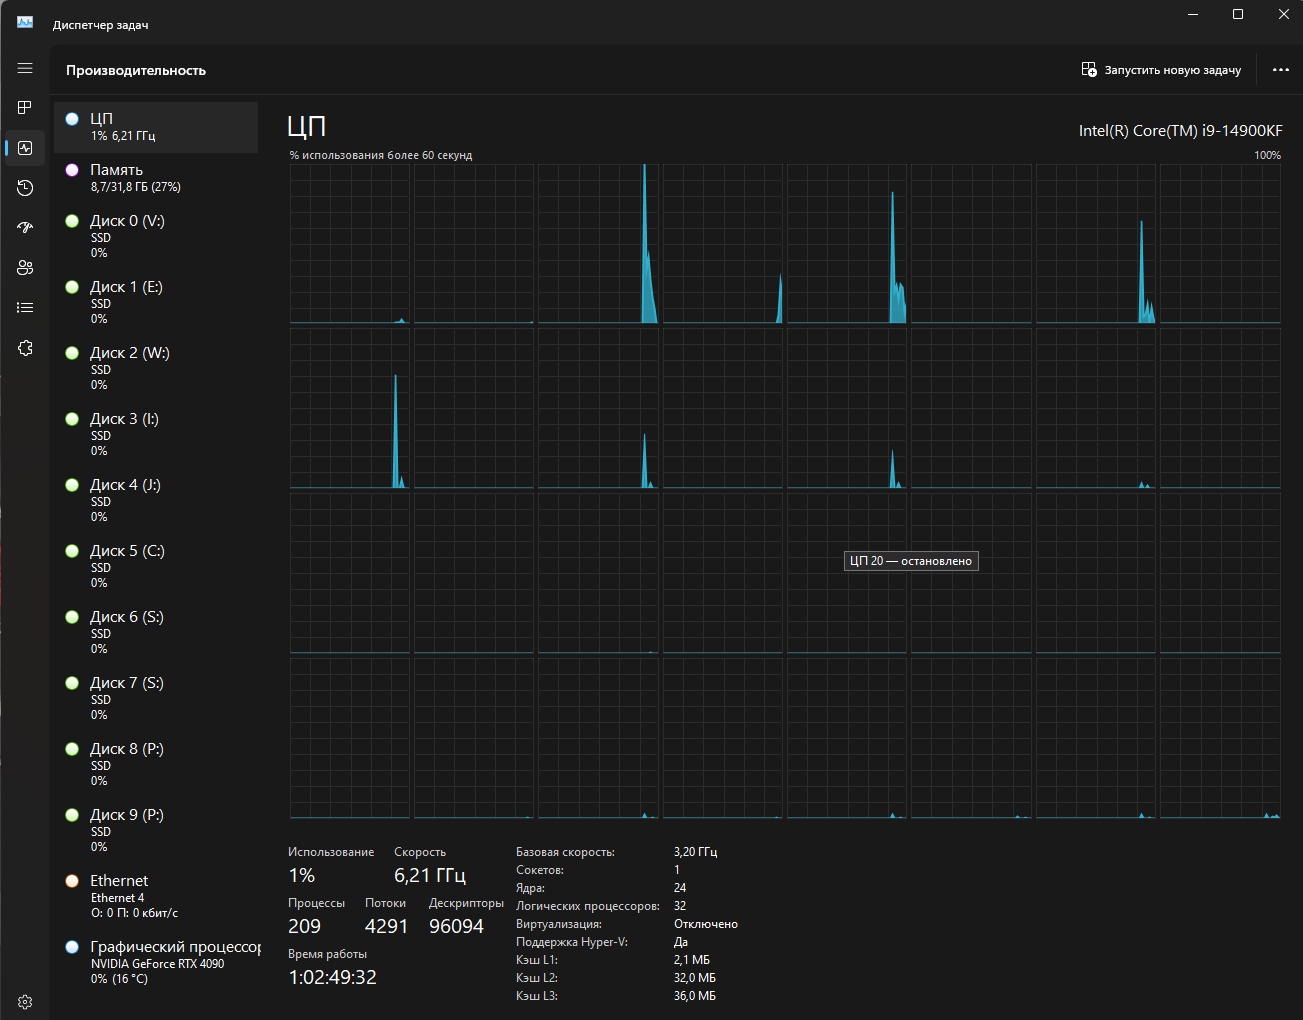Viewport: 1303px width, 1020px height.
Task: Select the ЦП performance entry
Action: click(x=155, y=127)
